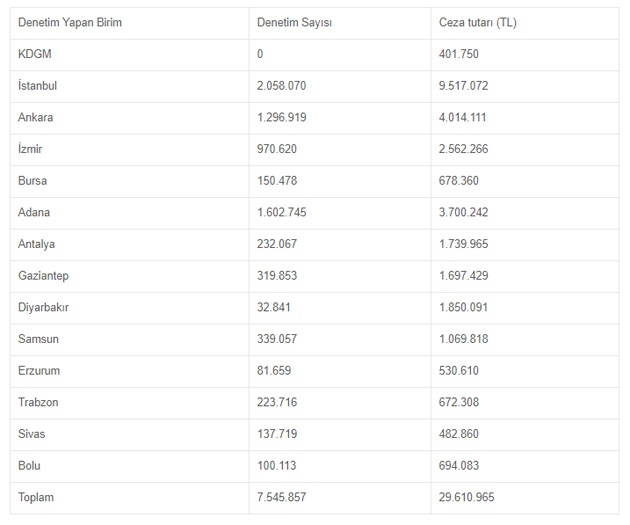Click Erzurum's audit count 81.659

[274, 371]
